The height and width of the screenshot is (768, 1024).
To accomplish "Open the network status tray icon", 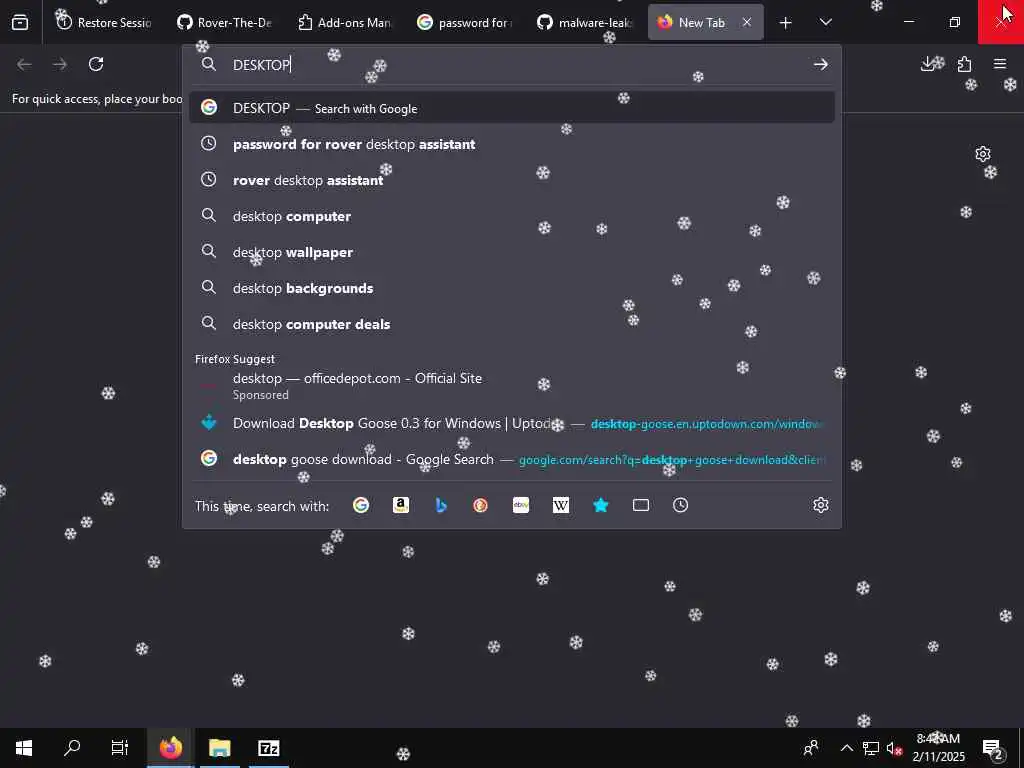I will click(x=871, y=748).
